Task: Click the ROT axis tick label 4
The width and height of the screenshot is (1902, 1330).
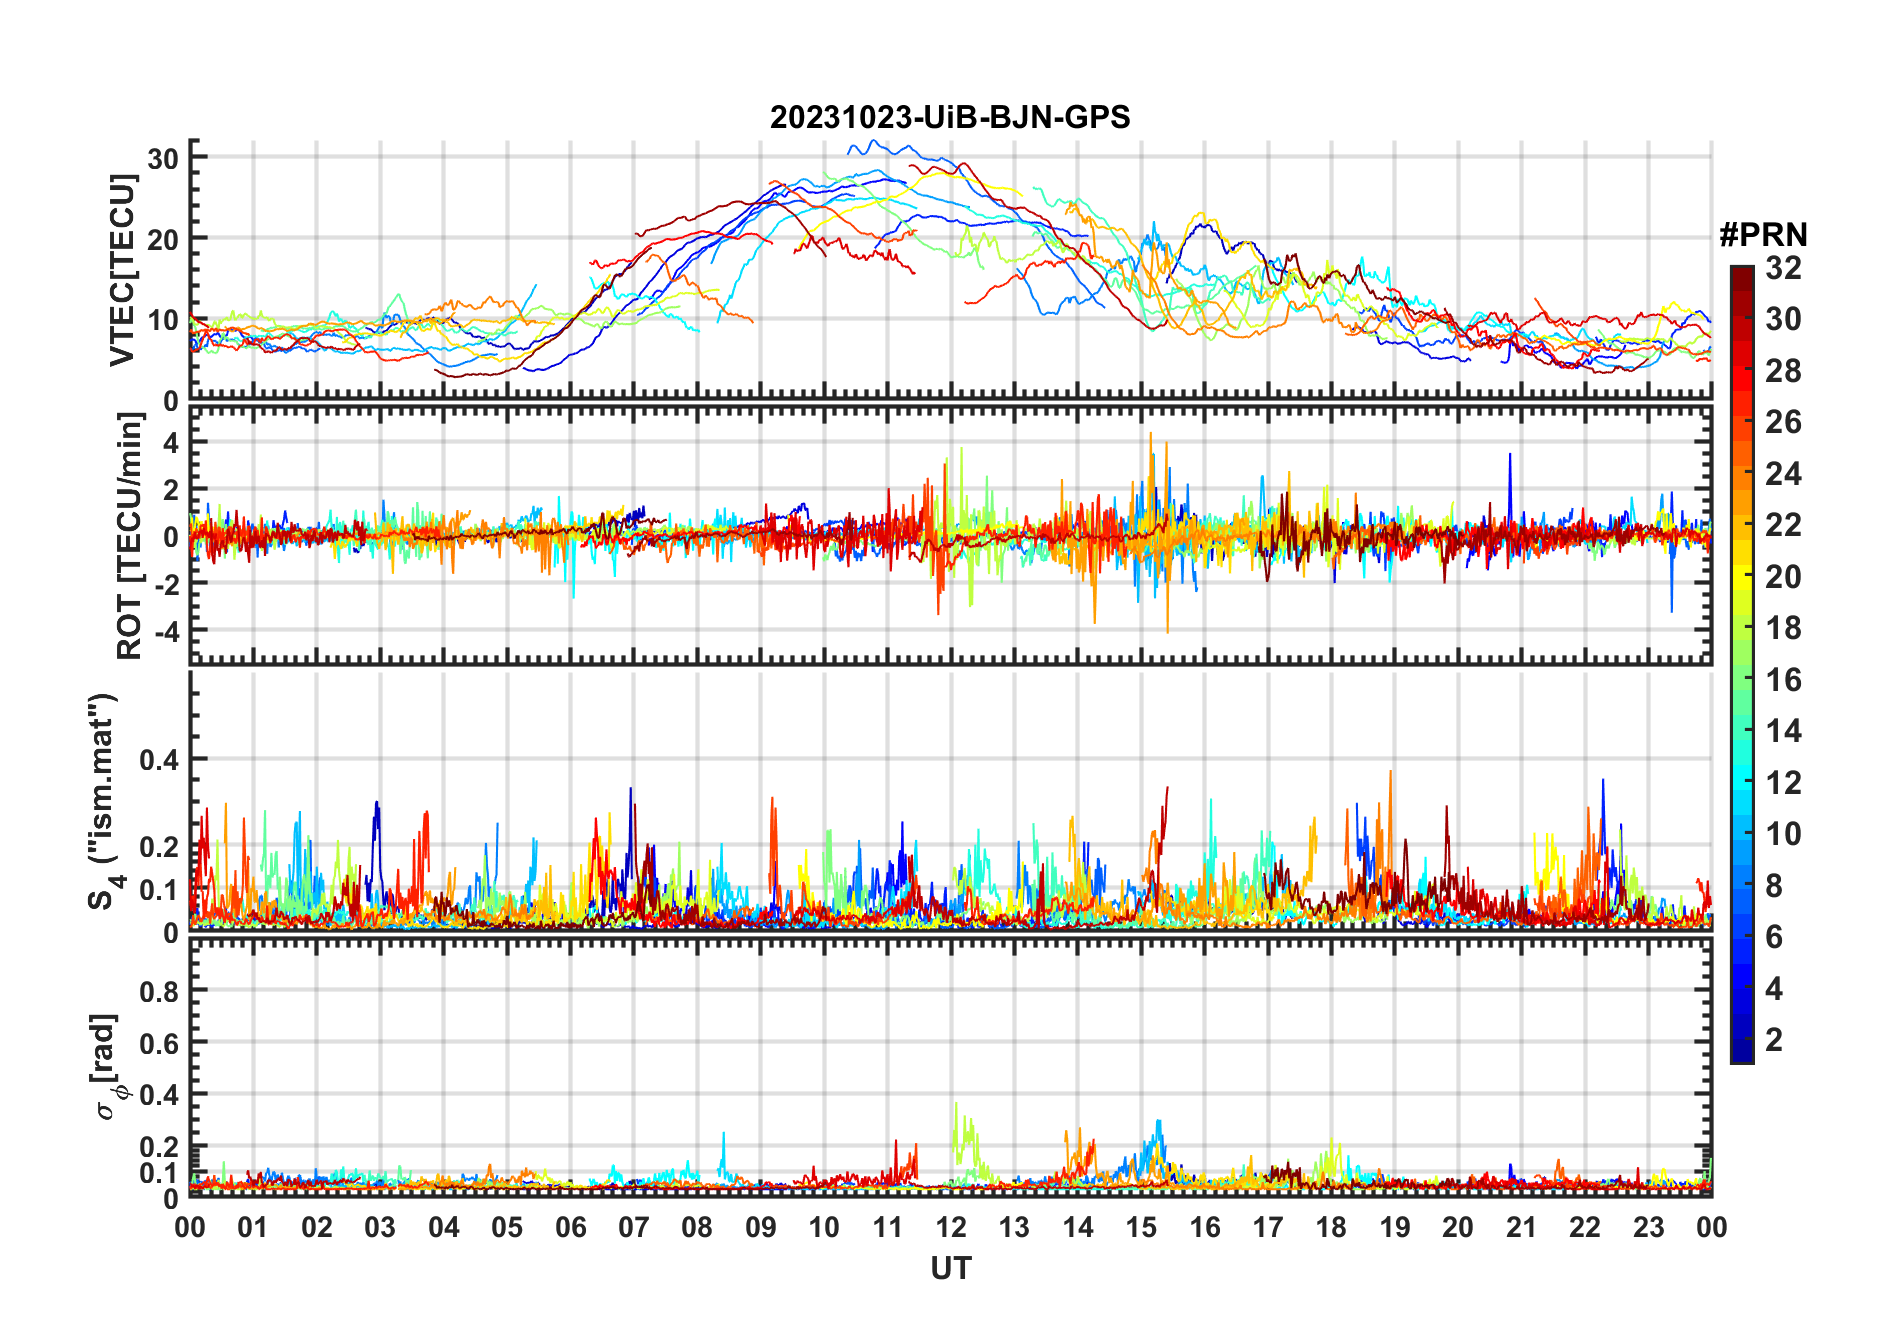Action: (172, 442)
